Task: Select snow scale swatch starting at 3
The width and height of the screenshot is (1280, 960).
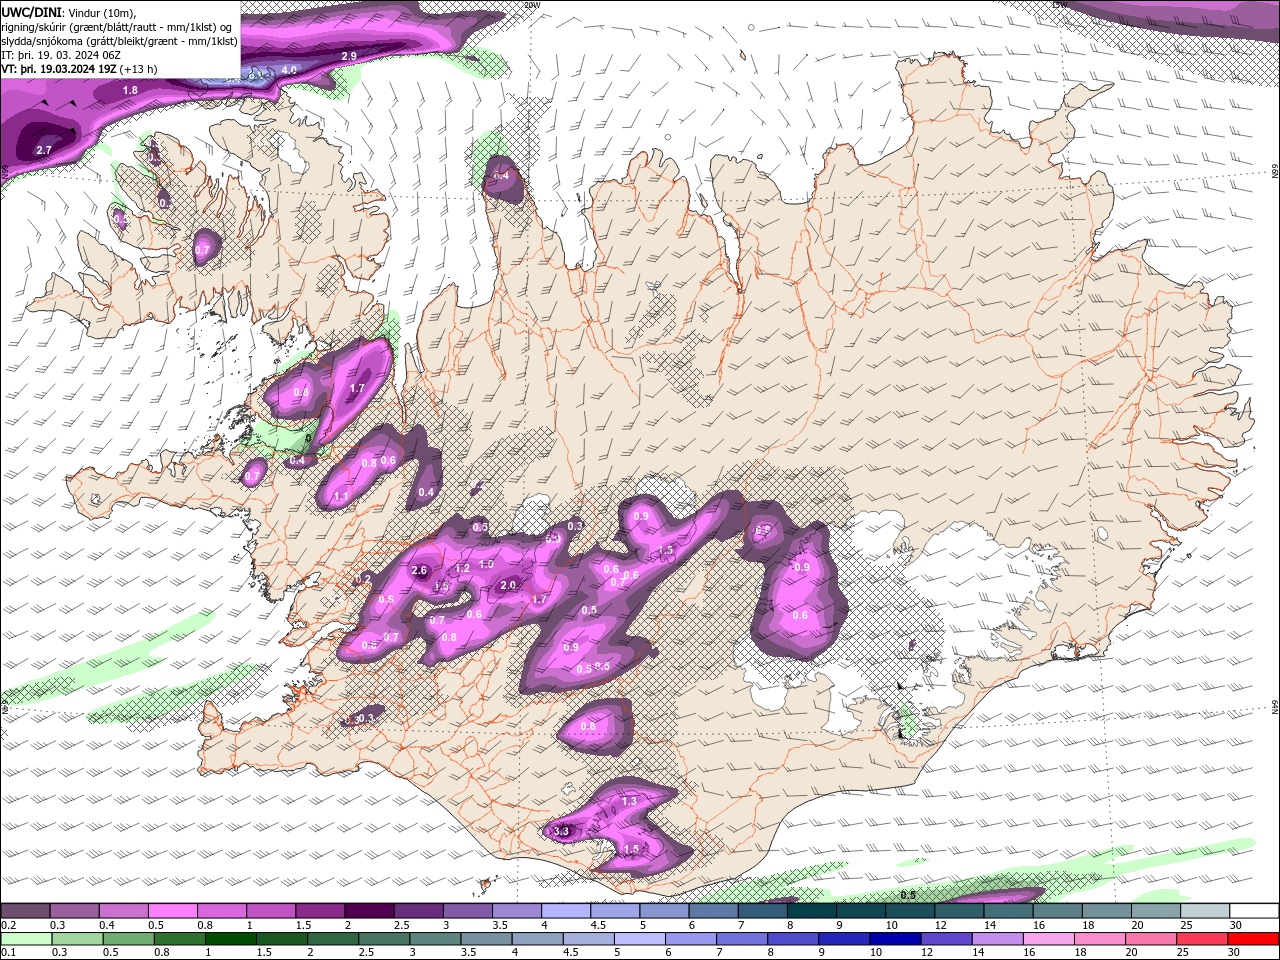Action: tap(467, 911)
